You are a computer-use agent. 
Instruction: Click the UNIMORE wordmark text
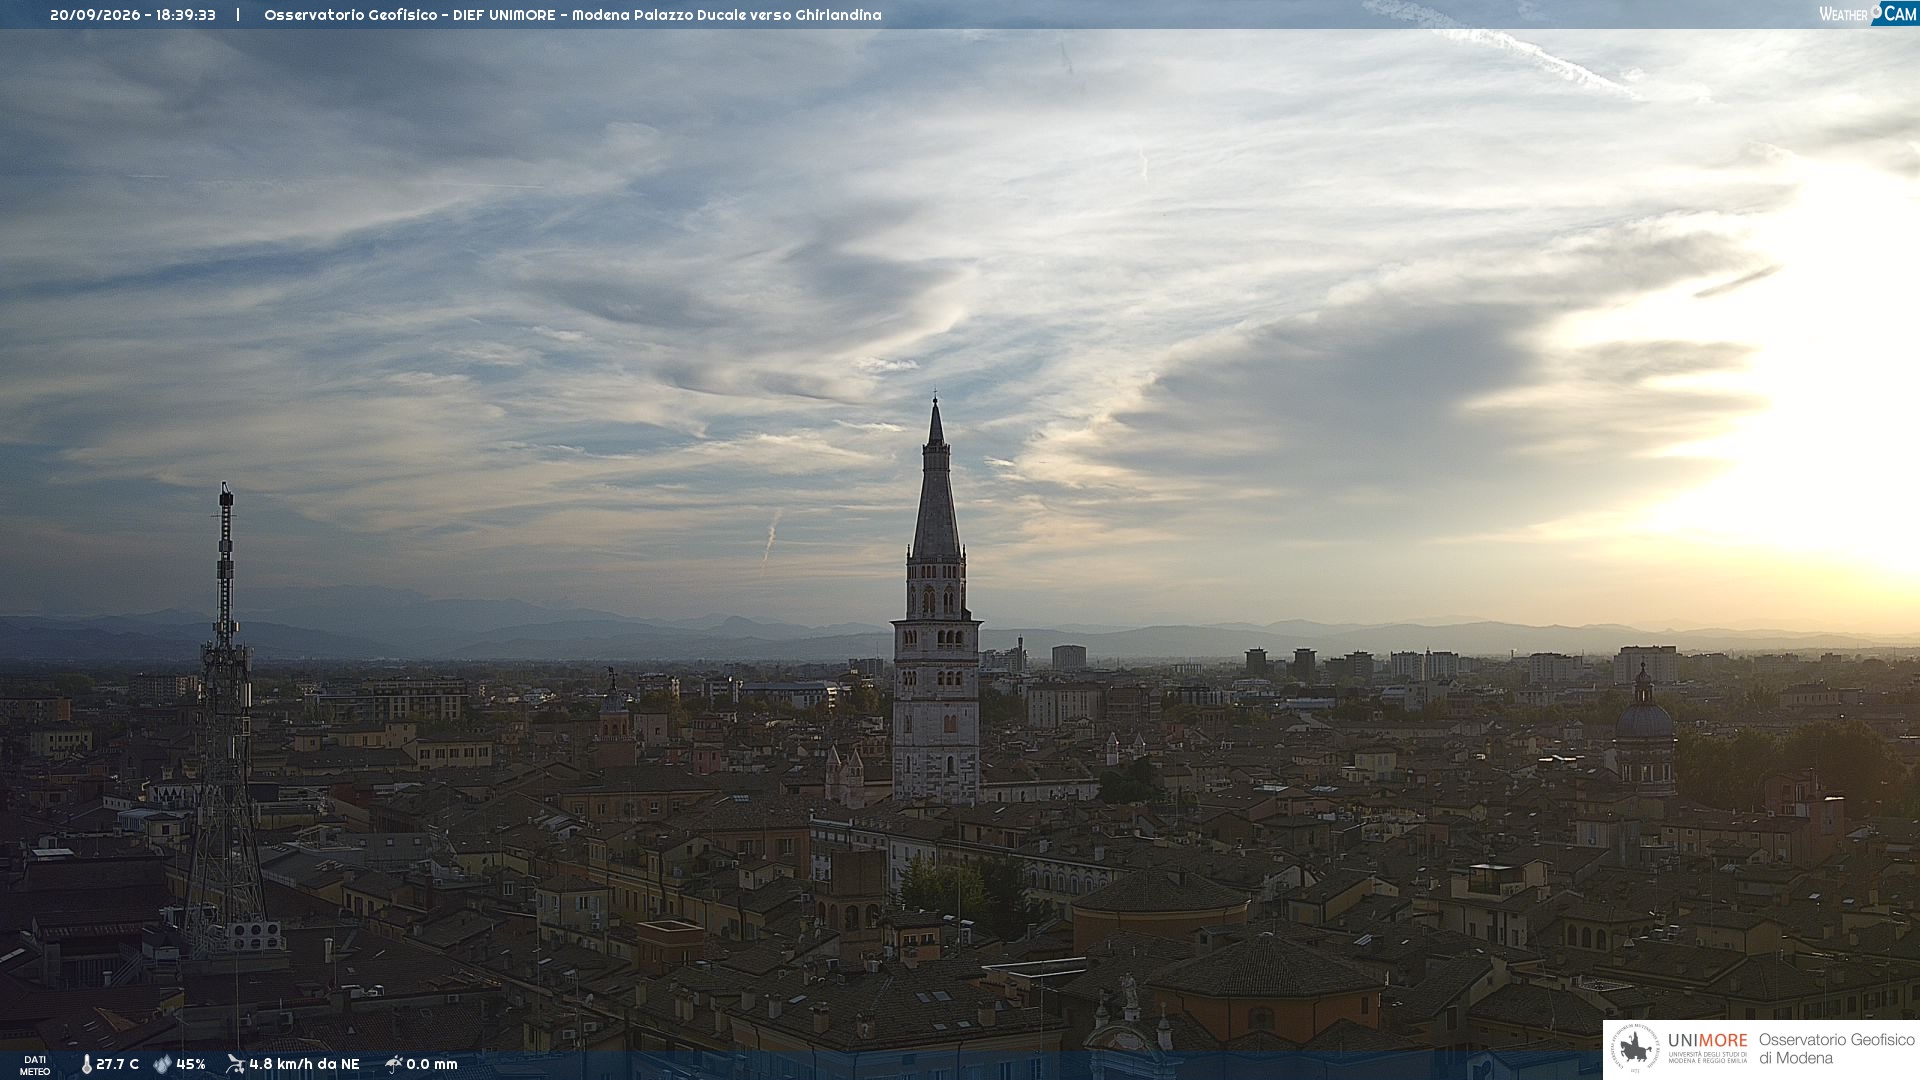[x=1707, y=1041]
